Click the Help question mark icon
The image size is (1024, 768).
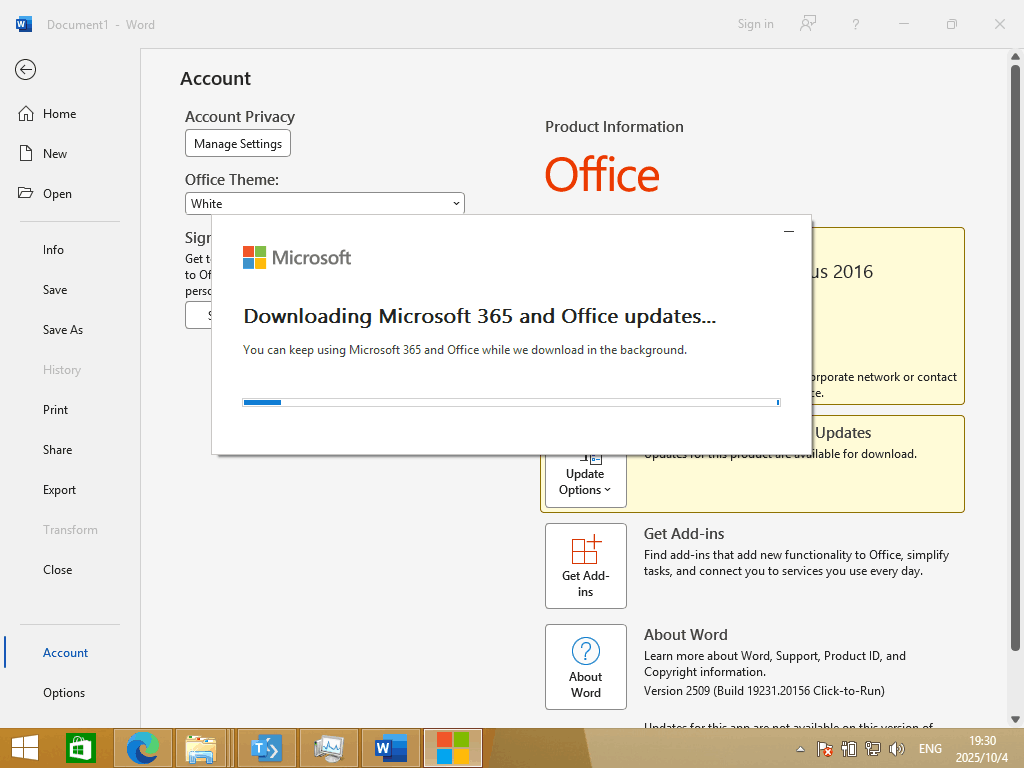click(x=855, y=24)
